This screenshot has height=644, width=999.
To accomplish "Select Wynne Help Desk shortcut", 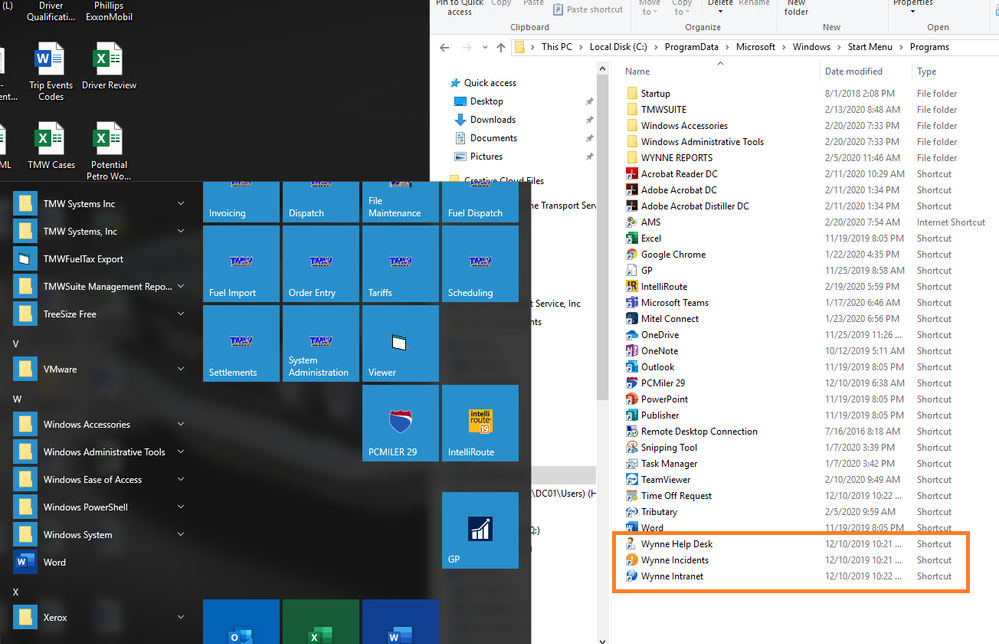I will (669, 544).
